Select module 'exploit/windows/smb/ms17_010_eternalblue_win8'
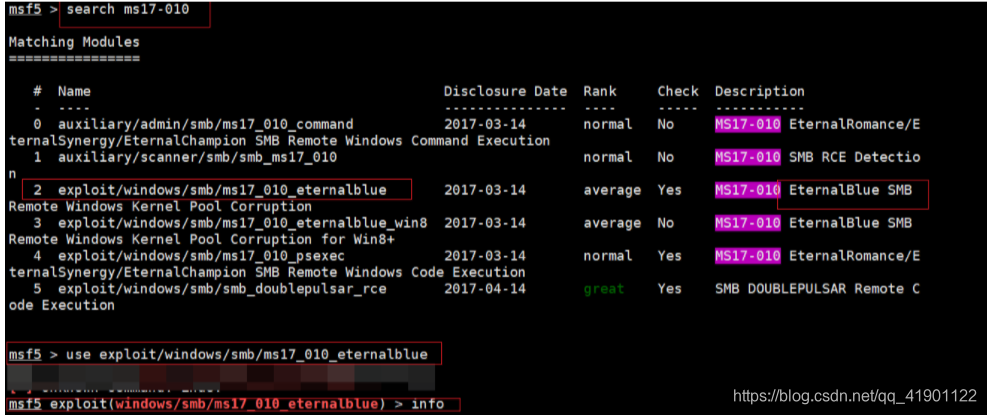This screenshot has width=987, height=415. (243, 222)
